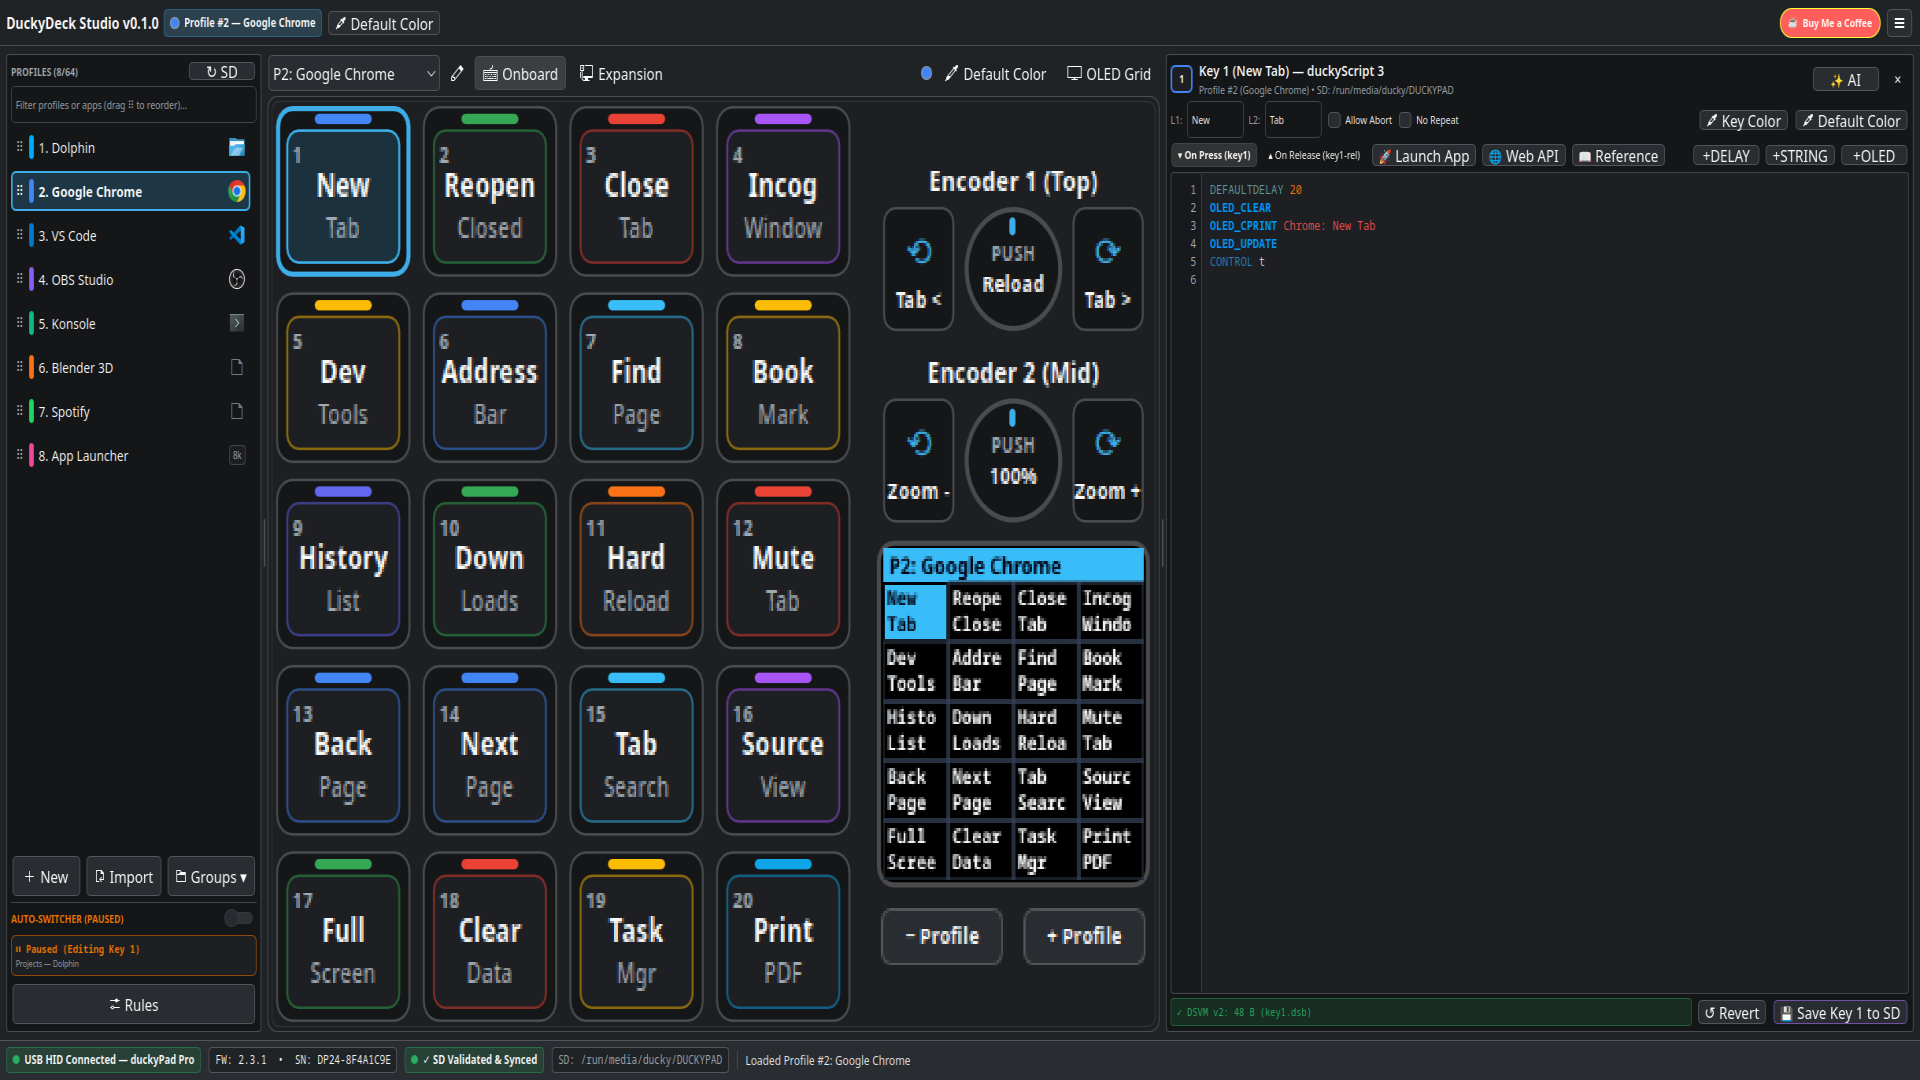
Task: Click the + Profile button
Action: (x=1084, y=936)
